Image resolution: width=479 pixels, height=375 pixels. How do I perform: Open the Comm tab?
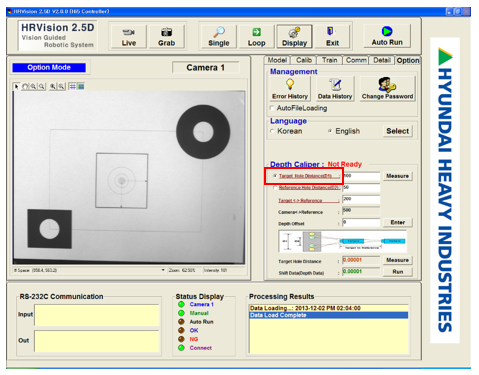(356, 60)
